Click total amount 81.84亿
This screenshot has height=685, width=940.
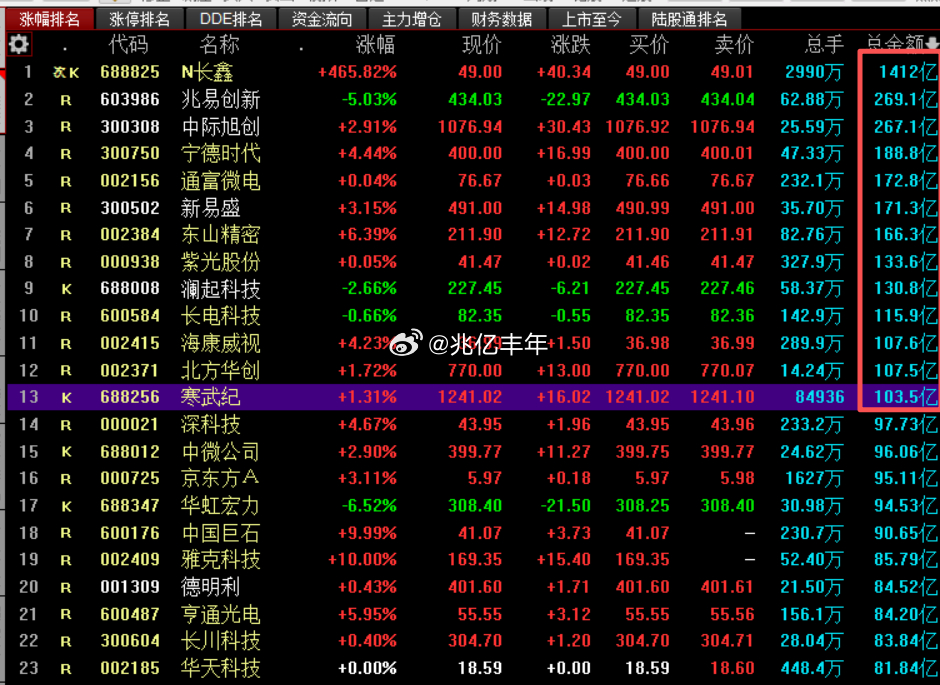905,668
